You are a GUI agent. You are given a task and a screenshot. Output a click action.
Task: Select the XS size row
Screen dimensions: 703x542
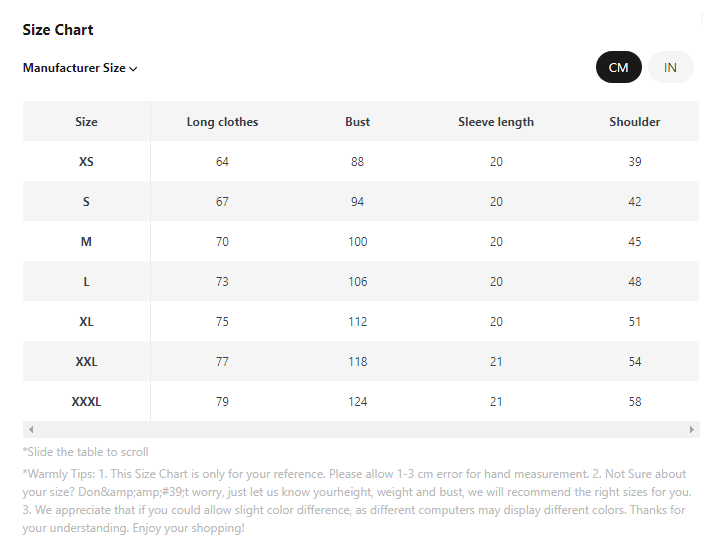(86, 161)
